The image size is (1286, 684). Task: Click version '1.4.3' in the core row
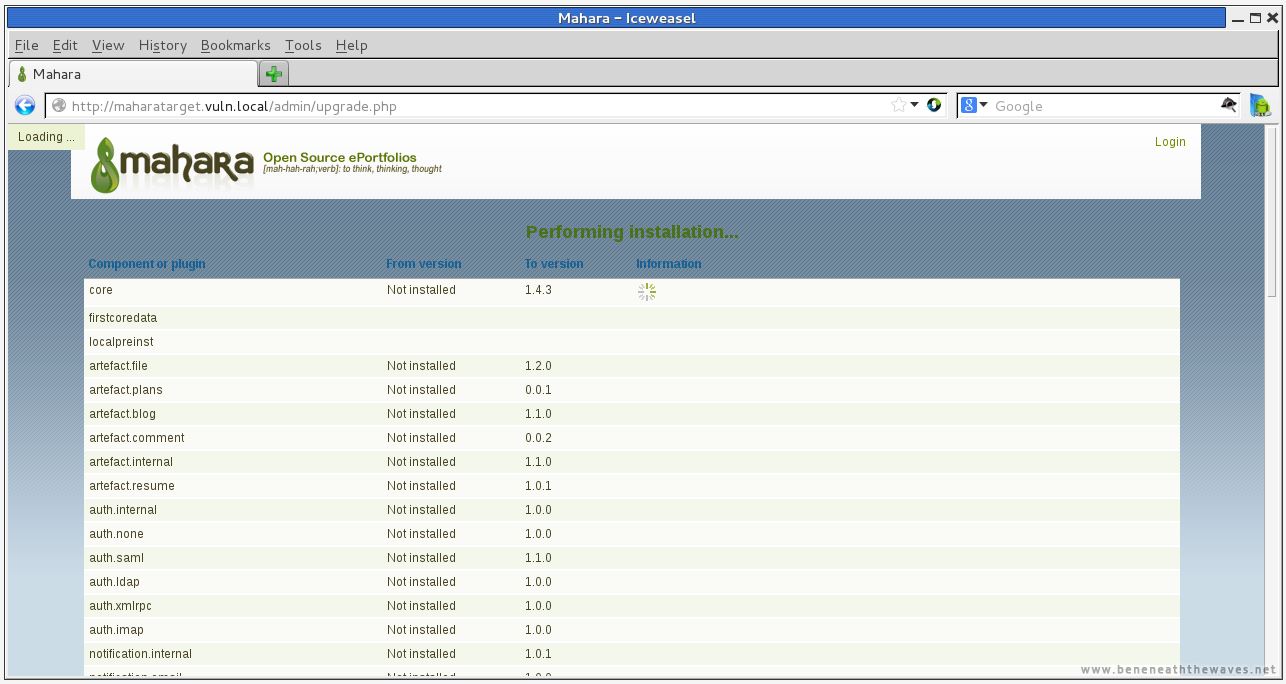click(538, 290)
